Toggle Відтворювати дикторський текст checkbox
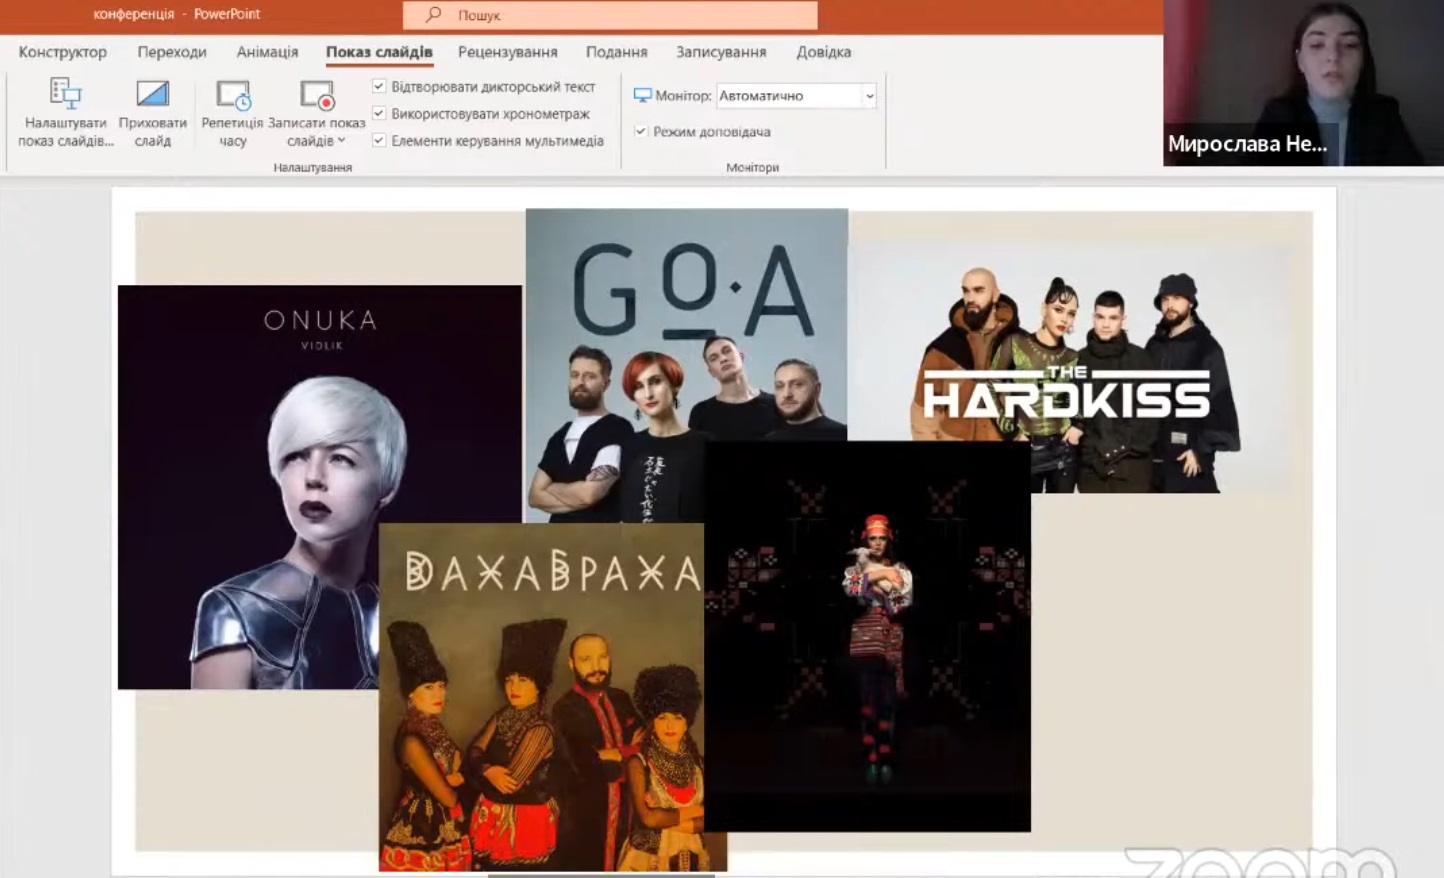This screenshot has width=1444, height=878. (x=379, y=87)
